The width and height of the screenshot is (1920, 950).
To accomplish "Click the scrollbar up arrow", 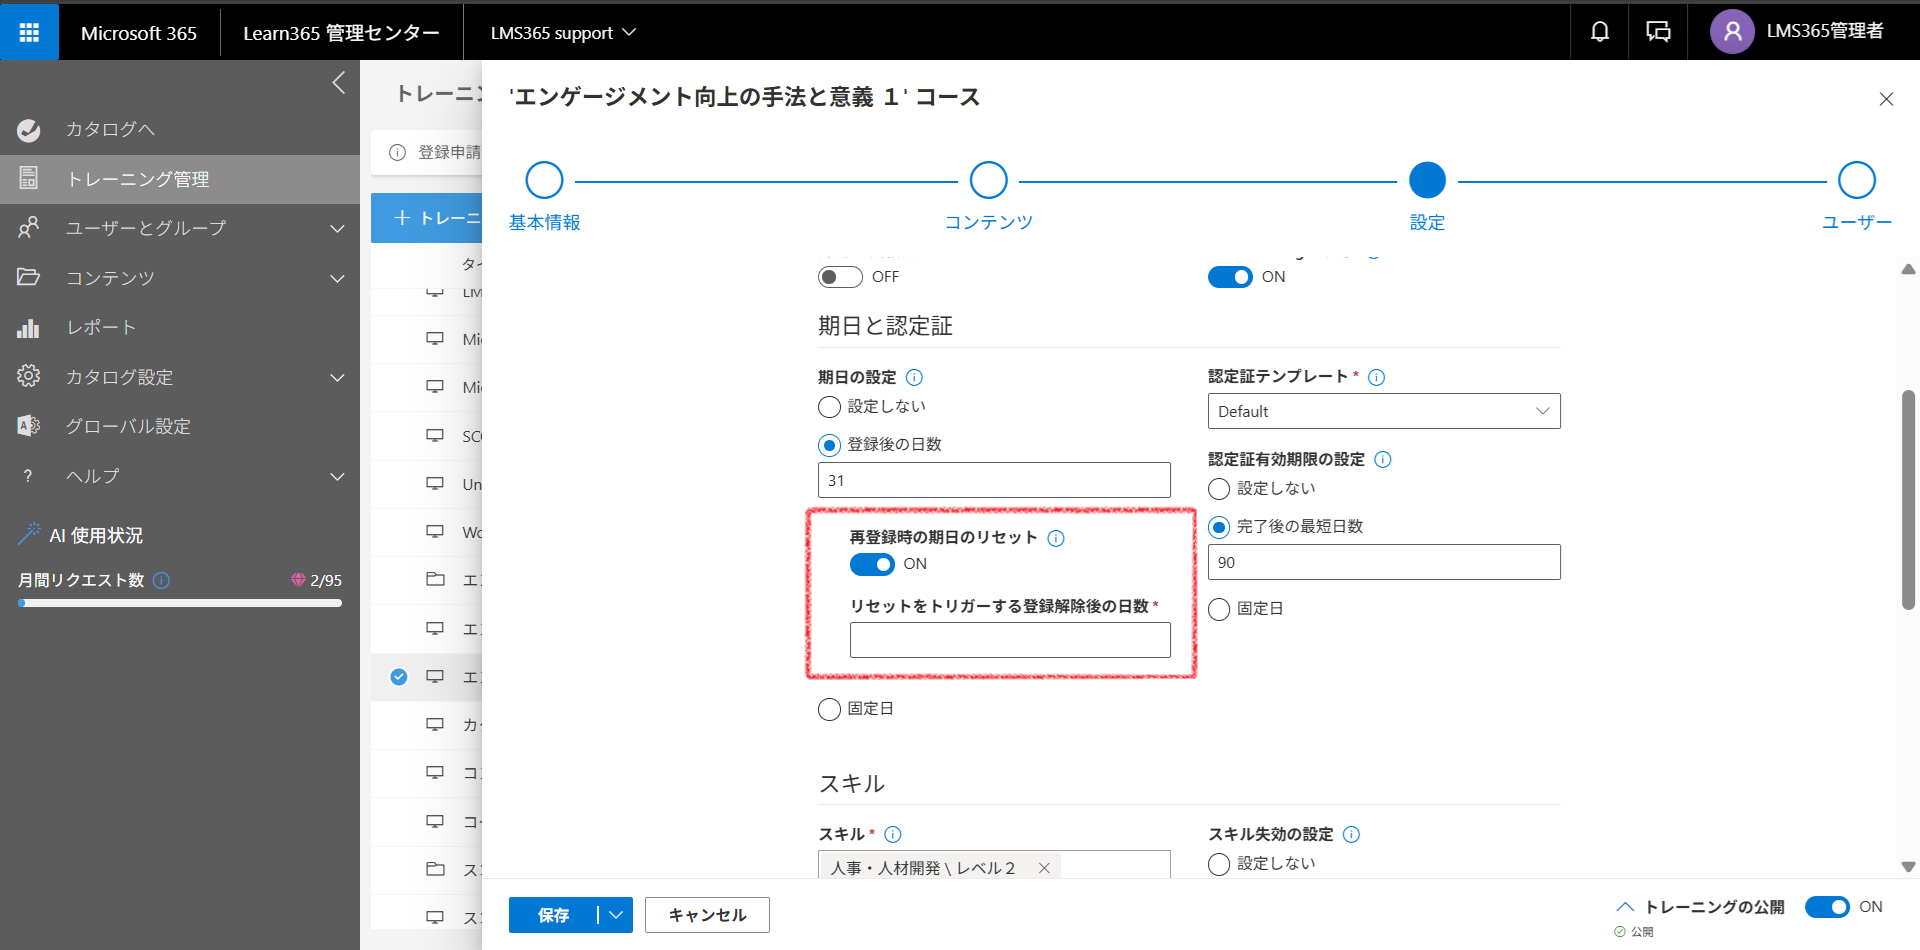I will click(1908, 269).
